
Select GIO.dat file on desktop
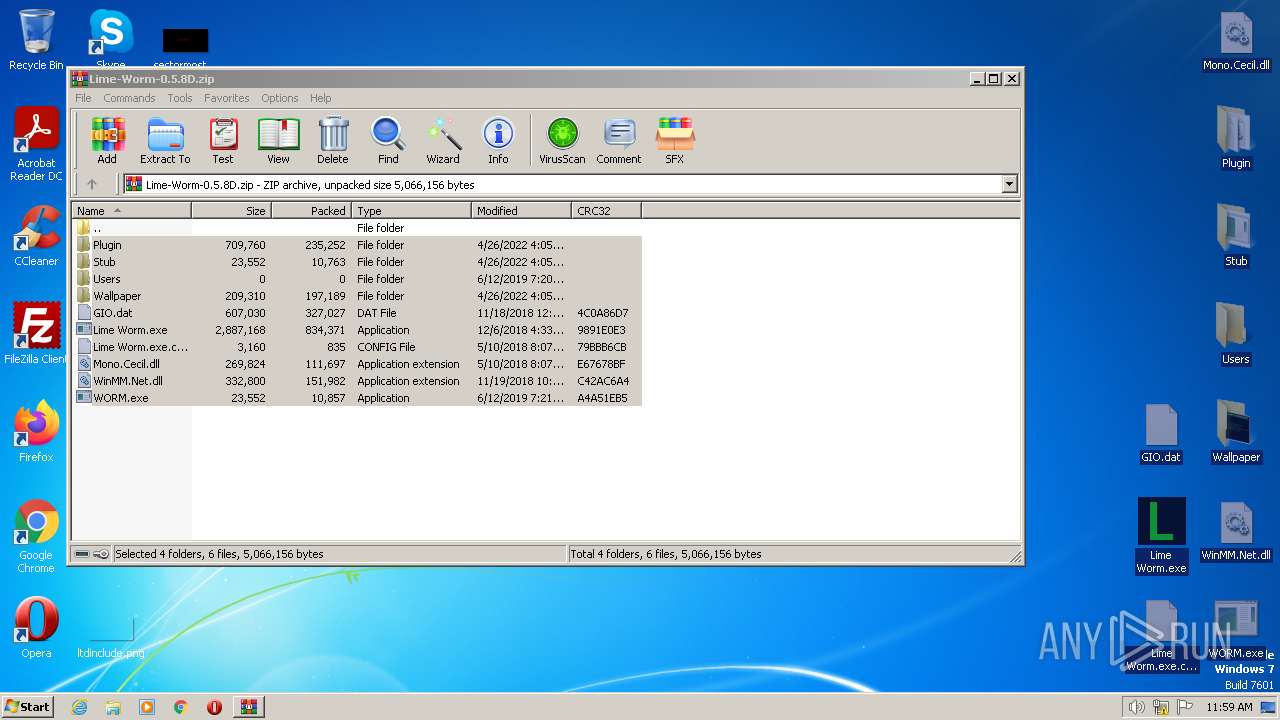[1161, 433]
